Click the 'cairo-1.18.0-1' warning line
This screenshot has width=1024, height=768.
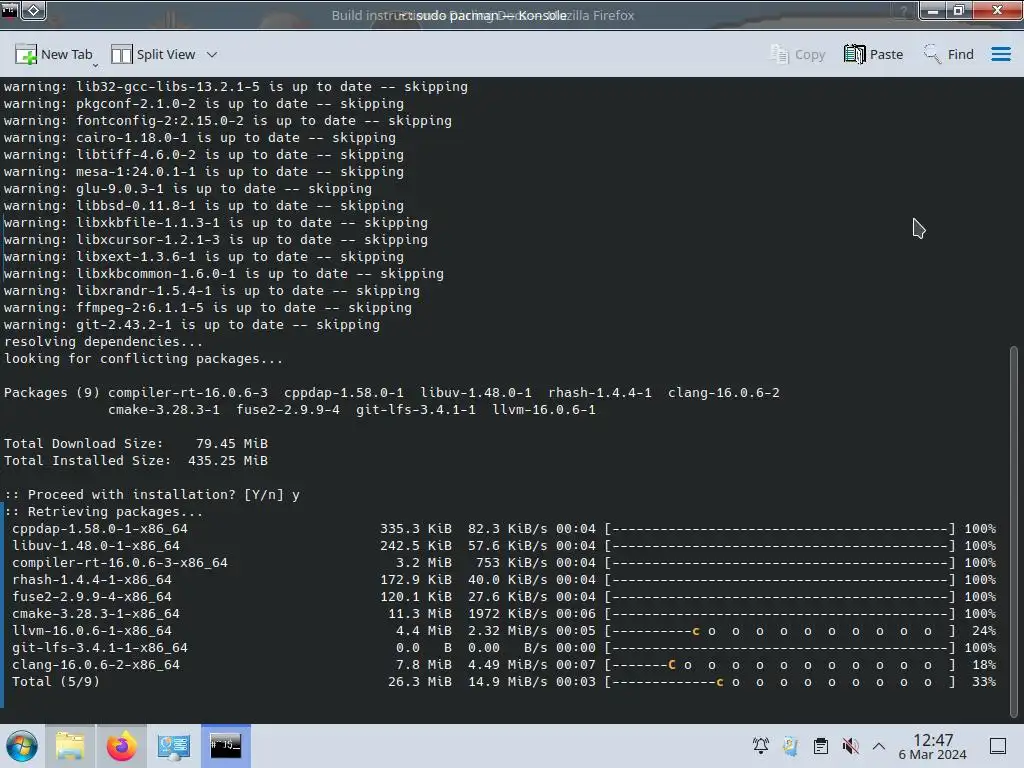(200, 137)
